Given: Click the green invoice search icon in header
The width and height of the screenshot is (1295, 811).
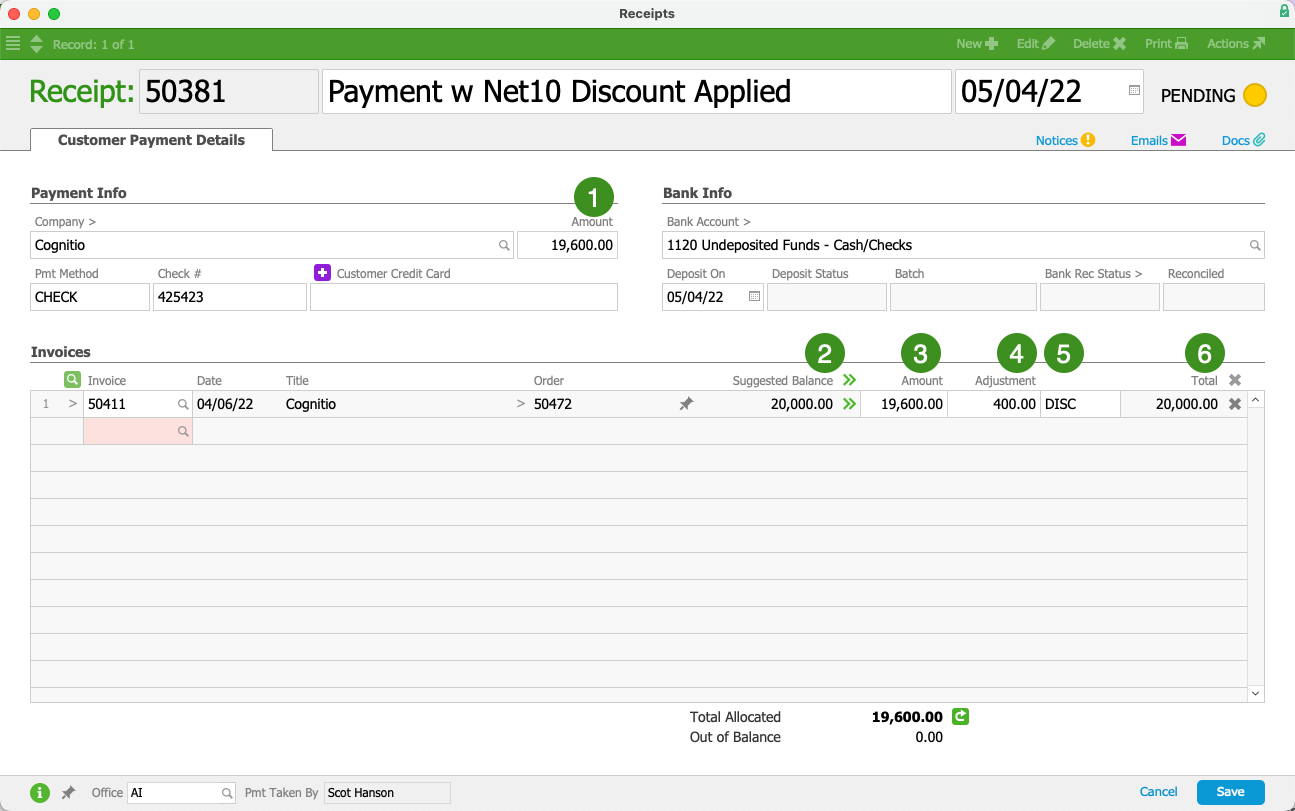Looking at the screenshot, I should pos(72,380).
